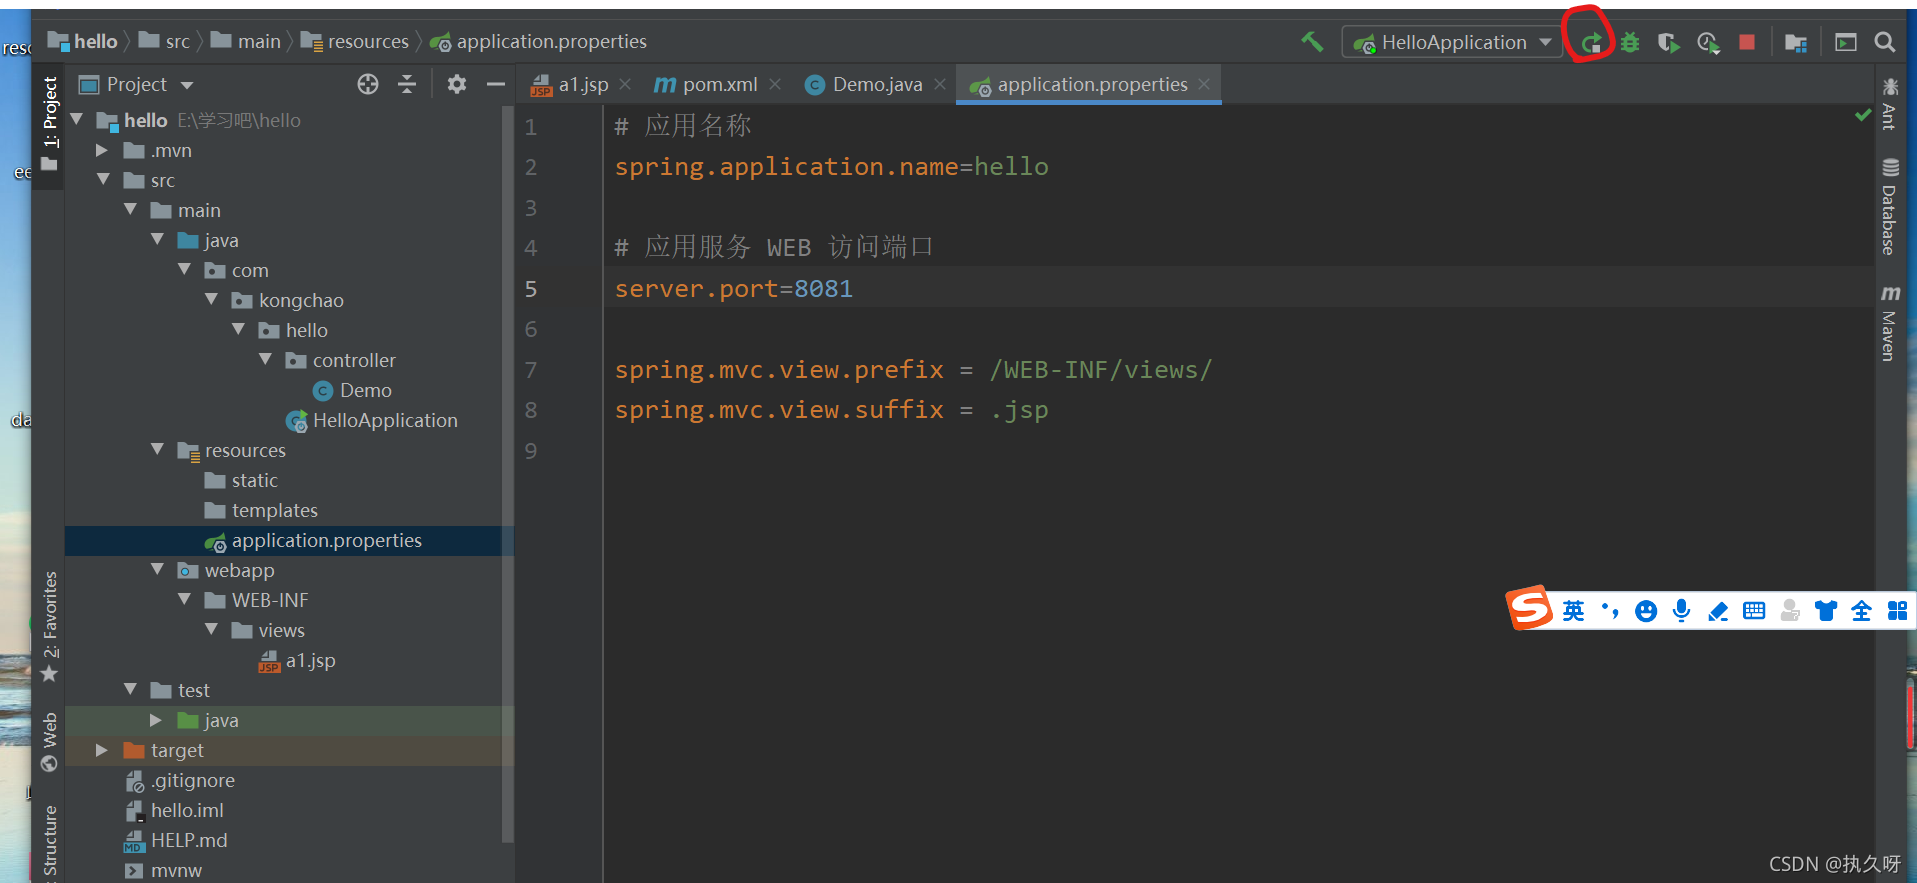1917x883 pixels.
Task: Toggle the Maven tool window on right sidebar
Action: (1890, 323)
